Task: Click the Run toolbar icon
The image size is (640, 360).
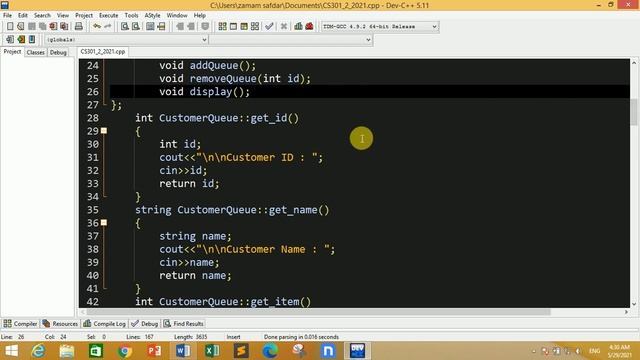Action: [233, 27]
